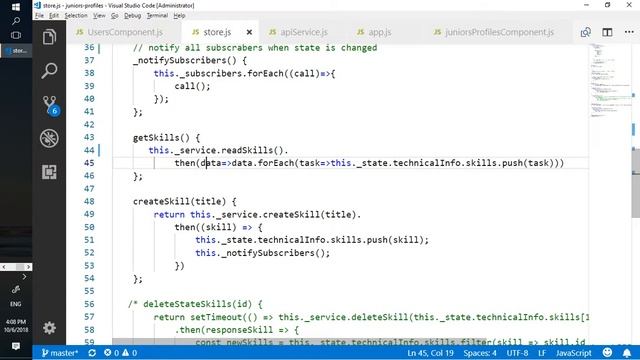Click the VS Code taskbar button
The image size is (640, 360).
click(16, 51)
